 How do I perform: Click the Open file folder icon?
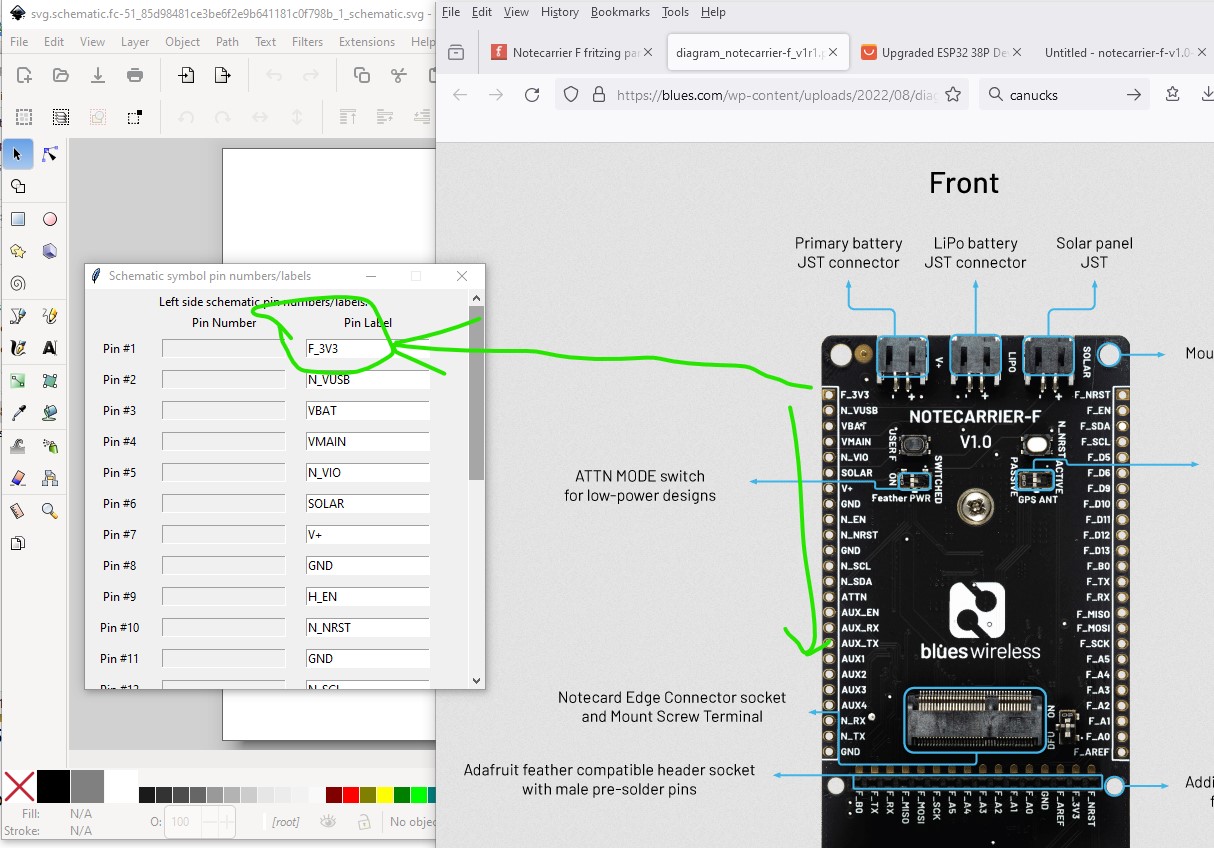tap(61, 75)
